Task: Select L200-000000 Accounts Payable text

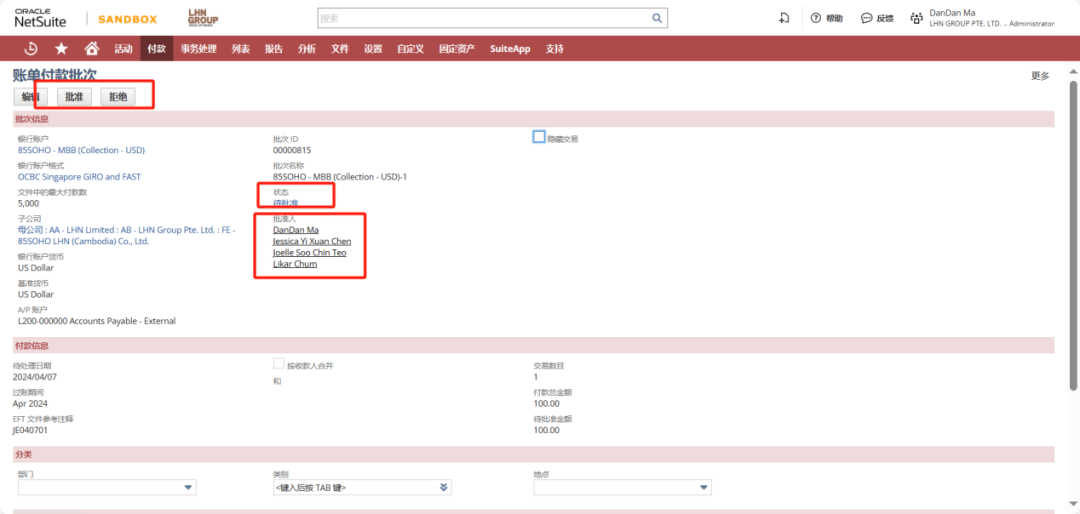Action: pyautogui.click(x=97, y=320)
